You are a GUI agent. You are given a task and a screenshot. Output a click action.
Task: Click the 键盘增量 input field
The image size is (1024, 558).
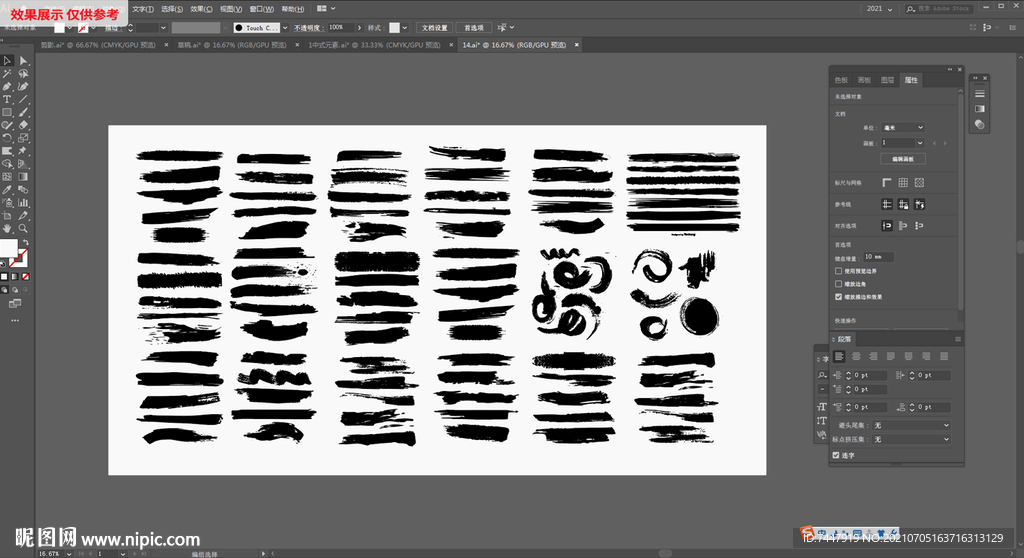877,257
